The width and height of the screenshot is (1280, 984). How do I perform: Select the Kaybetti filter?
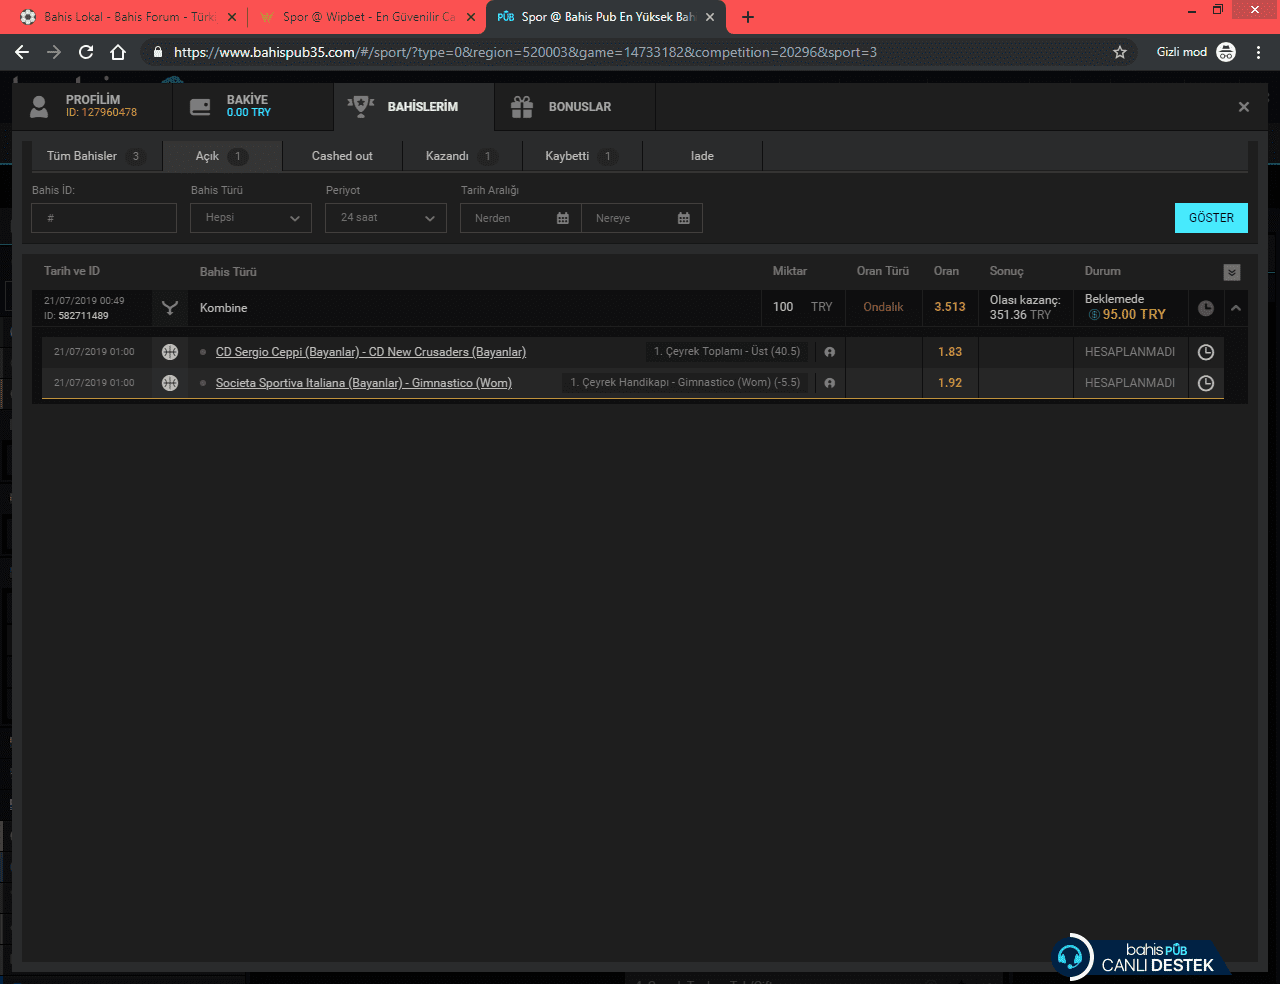pyautogui.click(x=582, y=156)
